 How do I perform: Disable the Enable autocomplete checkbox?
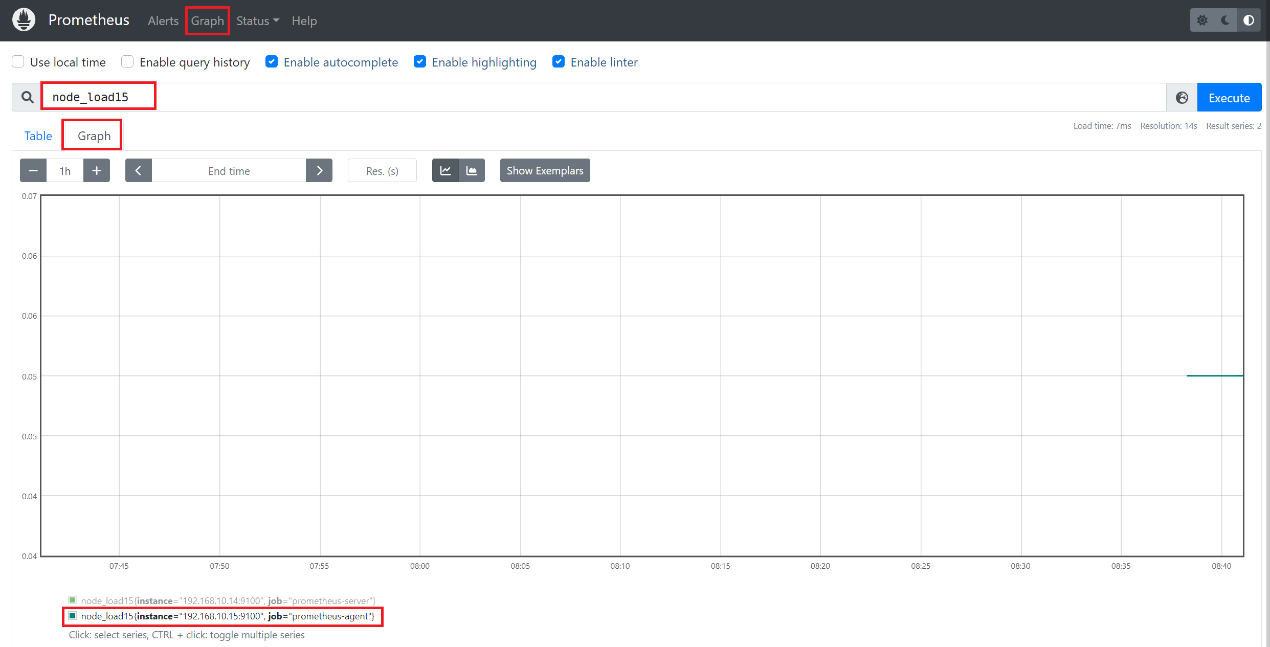(272, 62)
